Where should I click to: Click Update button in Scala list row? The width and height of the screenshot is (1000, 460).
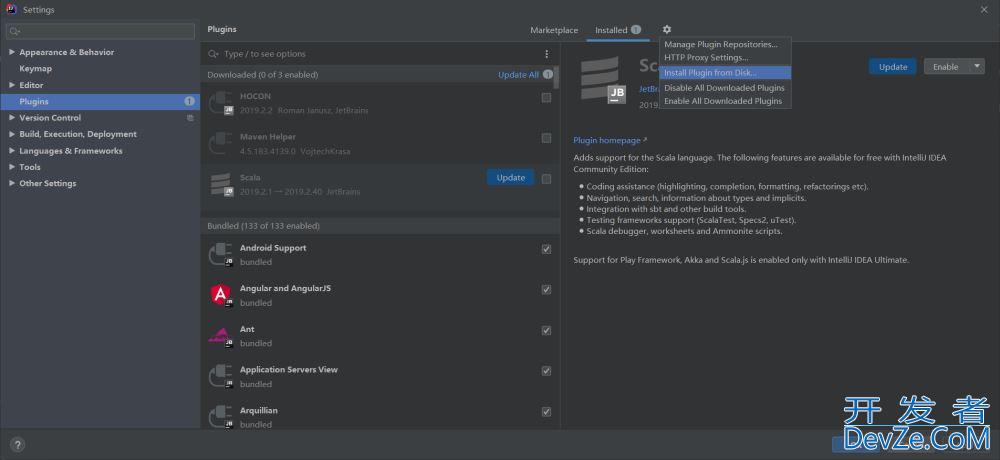510,178
